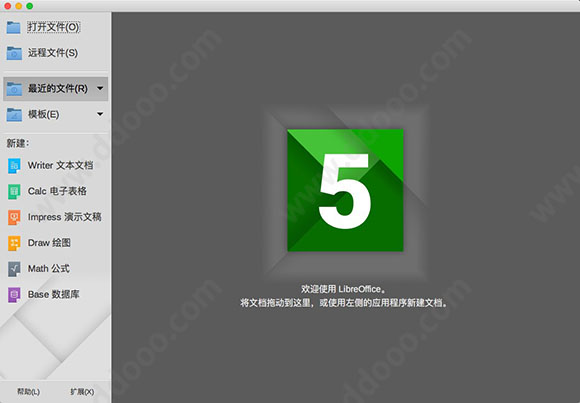This screenshot has width=580, height=403.
Task: Open the 扩展(X) extensions button
Action: [x=82, y=392]
